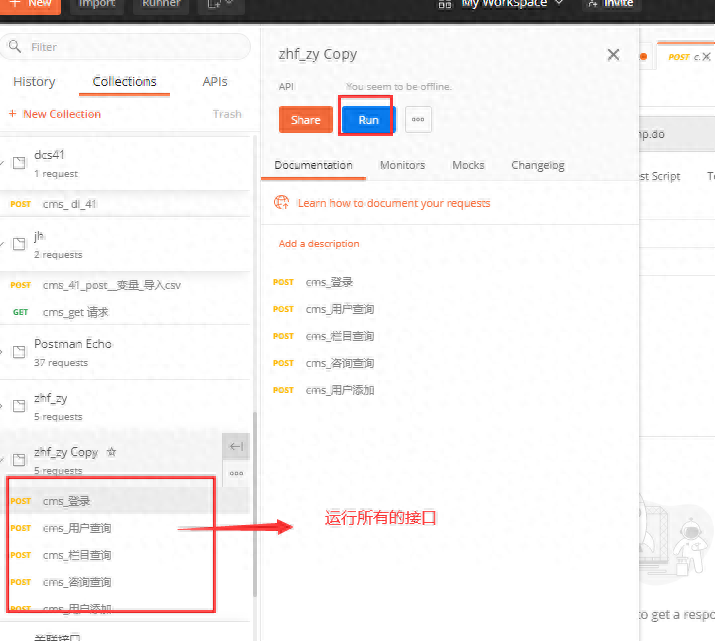Click New Collection link
This screenshot has width=715, height=641.
[x=55, y=114]
